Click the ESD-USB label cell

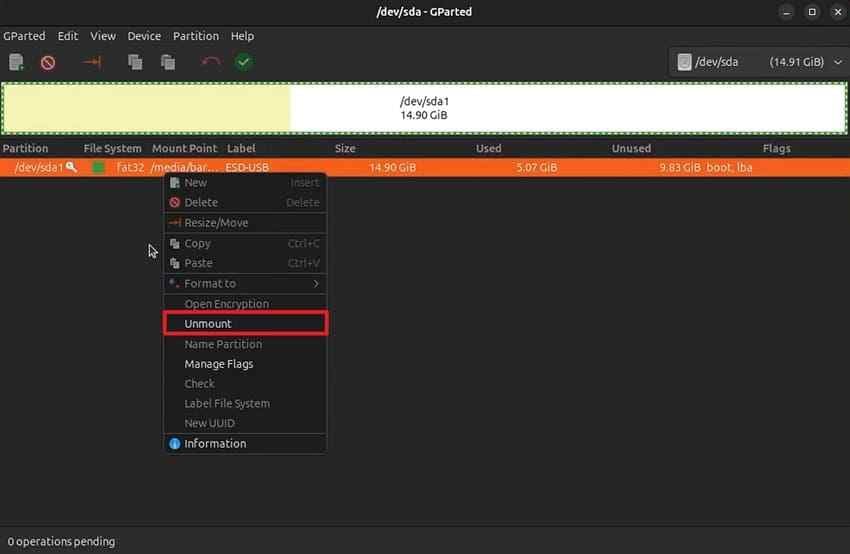click(x=247, y=168)
